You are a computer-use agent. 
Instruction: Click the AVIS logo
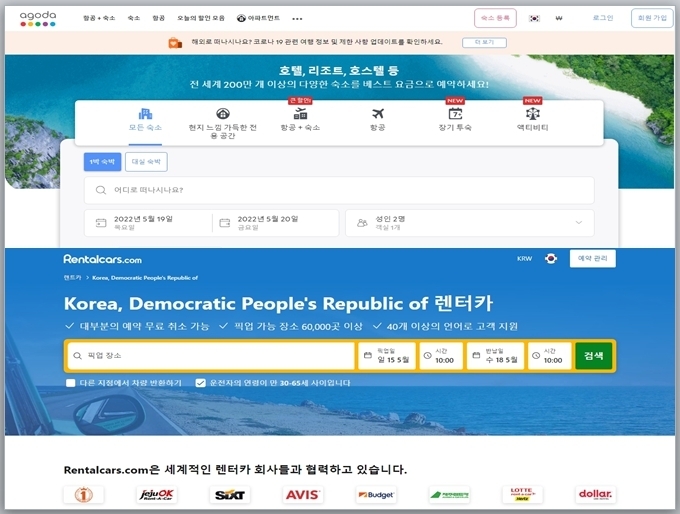303,494
